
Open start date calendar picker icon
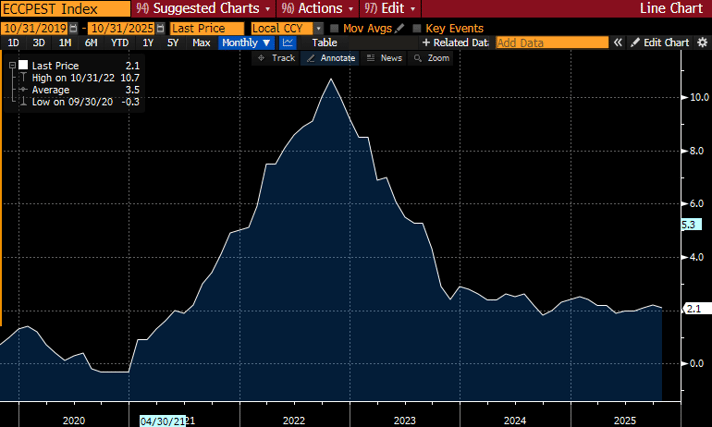tap(74, 28)
